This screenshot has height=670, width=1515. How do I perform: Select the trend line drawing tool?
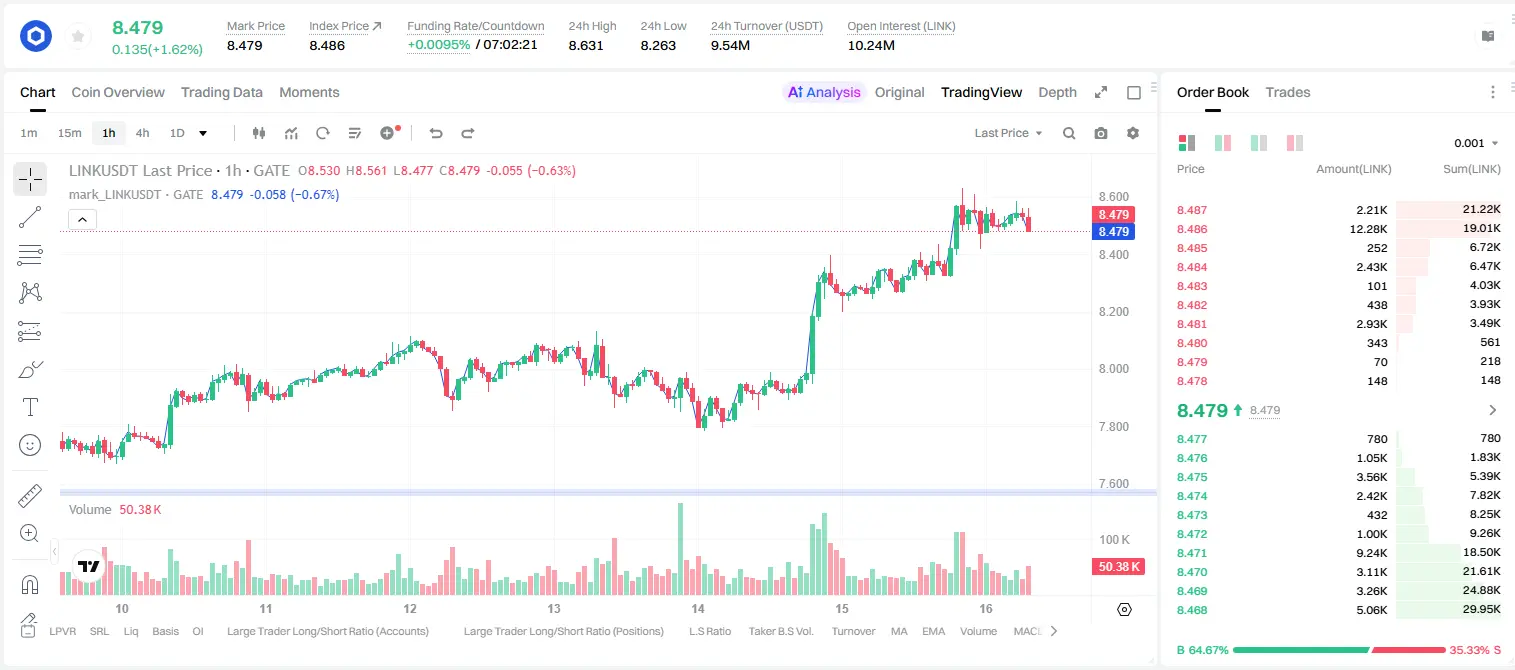(x=30, y=217)
